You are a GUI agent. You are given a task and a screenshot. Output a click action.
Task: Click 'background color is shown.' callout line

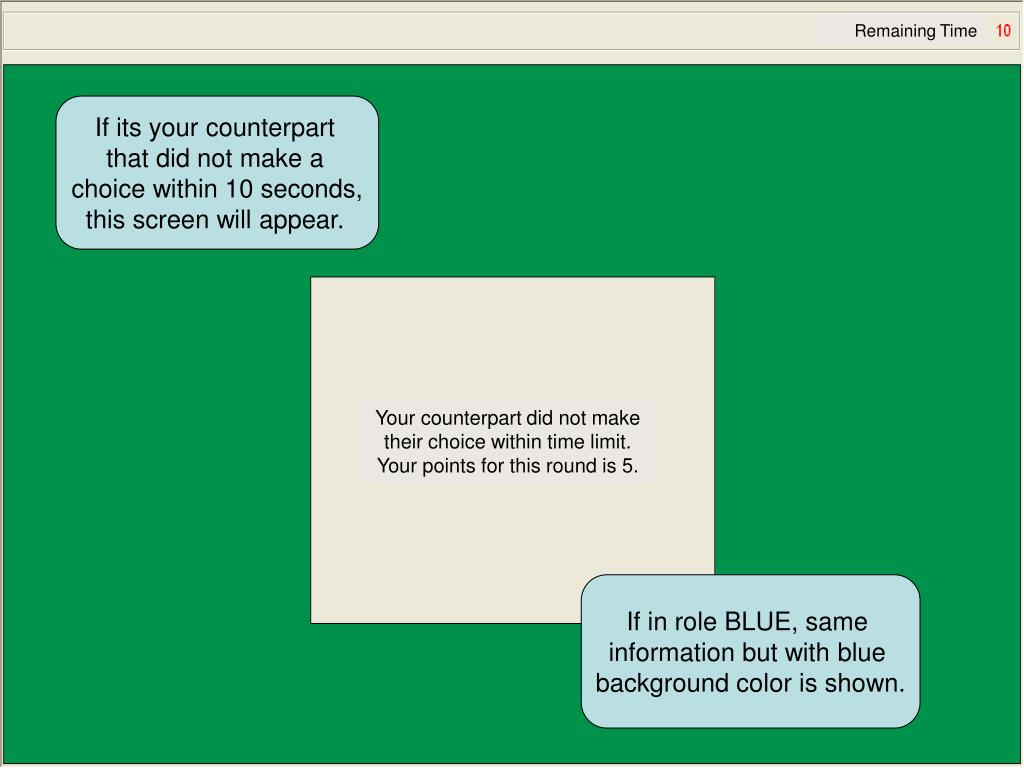[x=750, y=683]
